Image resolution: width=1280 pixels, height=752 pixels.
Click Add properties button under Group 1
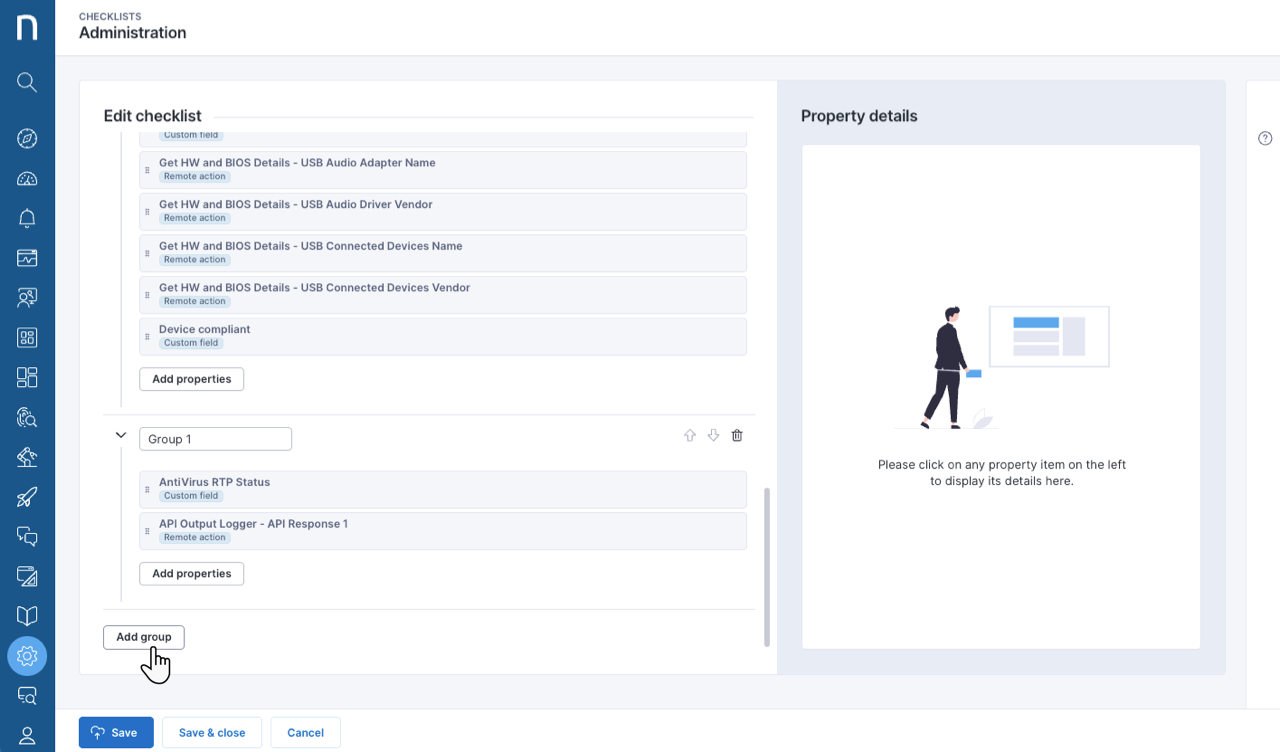191,574
